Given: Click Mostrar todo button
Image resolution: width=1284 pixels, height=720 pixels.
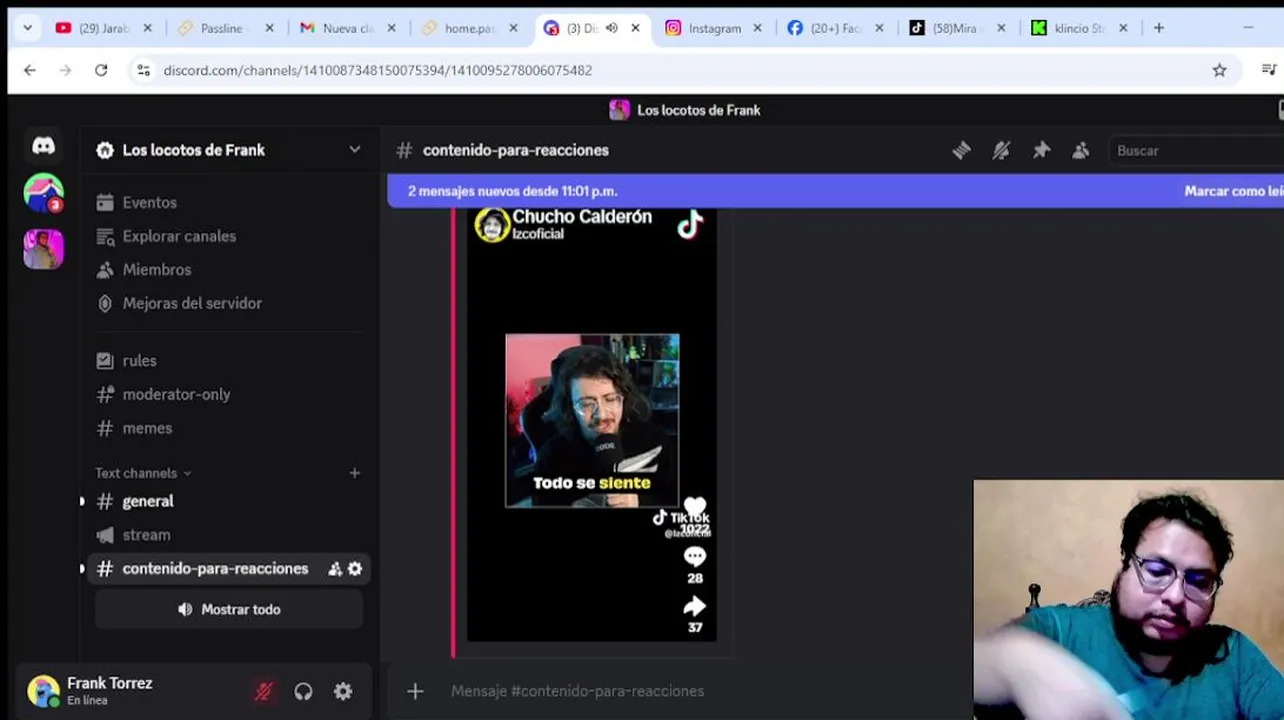Looking at the screenshot, I should point(229,609).
